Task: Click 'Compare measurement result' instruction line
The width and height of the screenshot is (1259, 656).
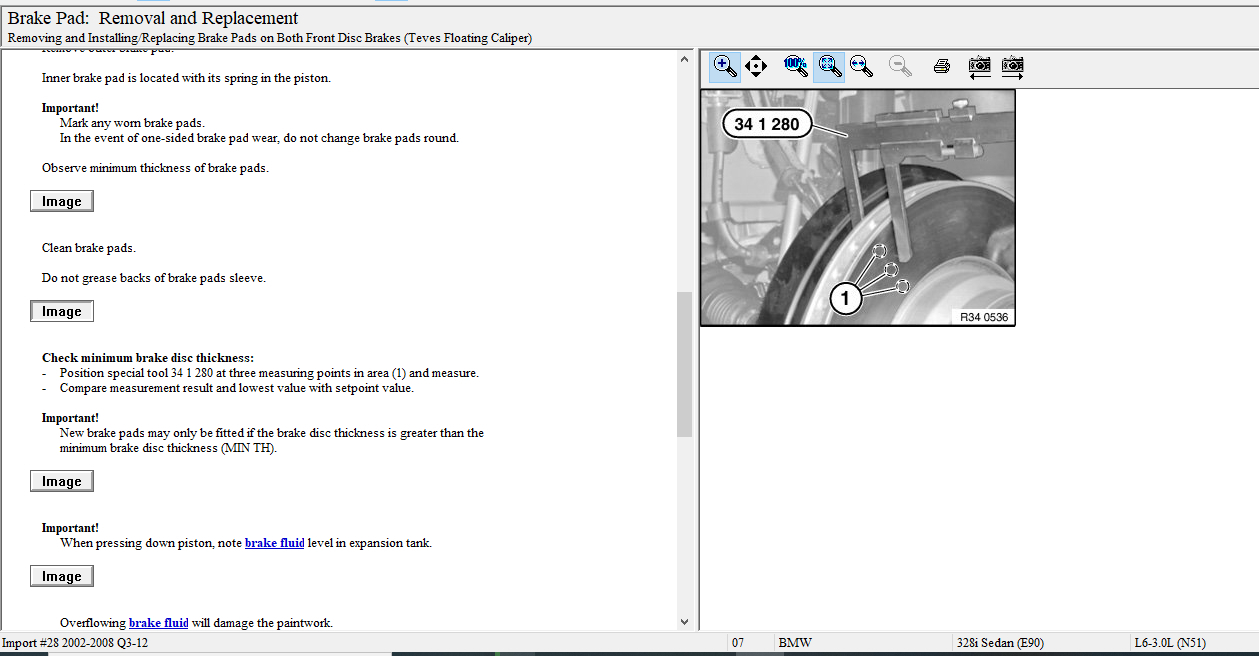Action: coord(237,388)
